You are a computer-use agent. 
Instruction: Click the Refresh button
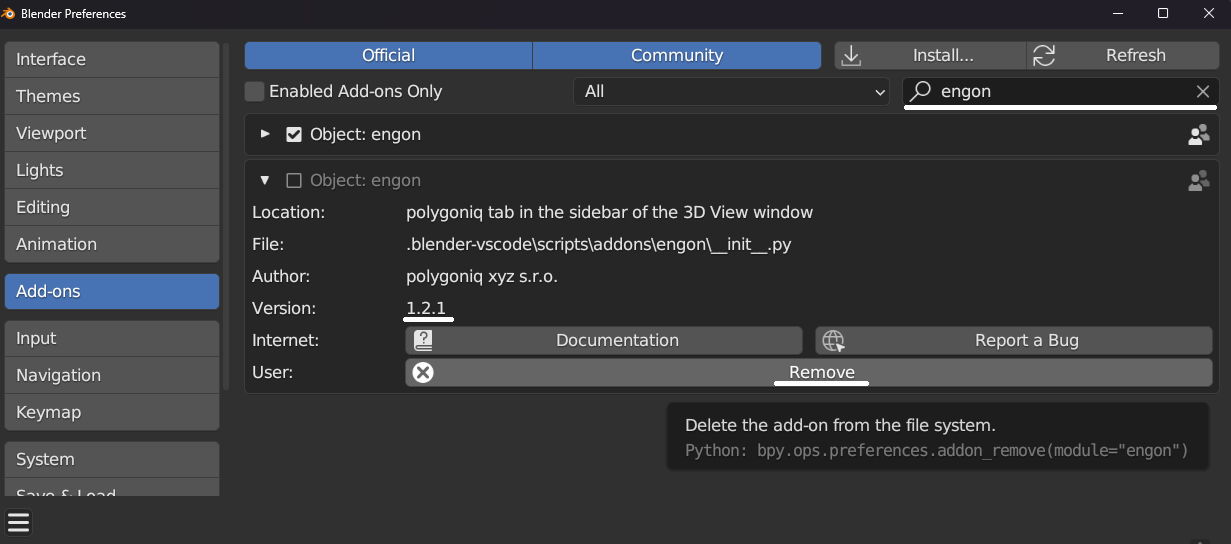coord(1123,56)
